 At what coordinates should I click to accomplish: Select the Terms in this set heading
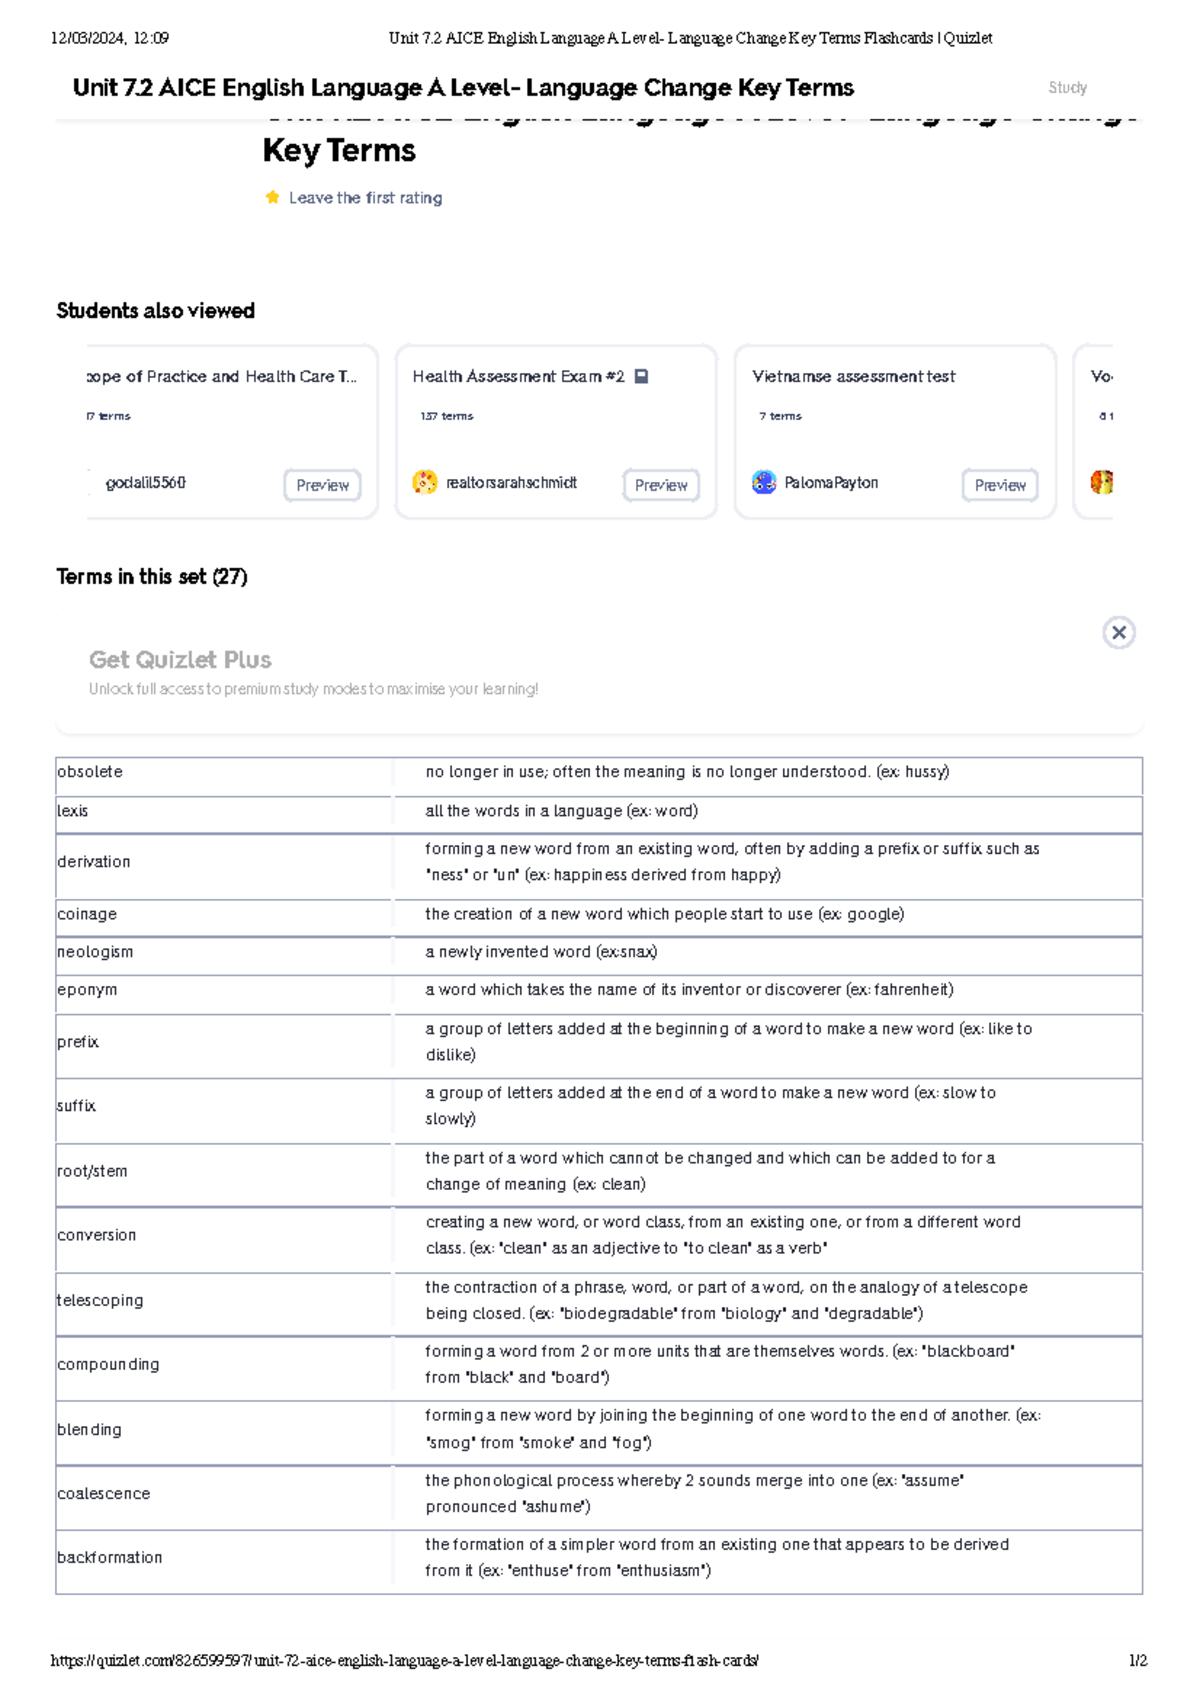tap(152, 576)
